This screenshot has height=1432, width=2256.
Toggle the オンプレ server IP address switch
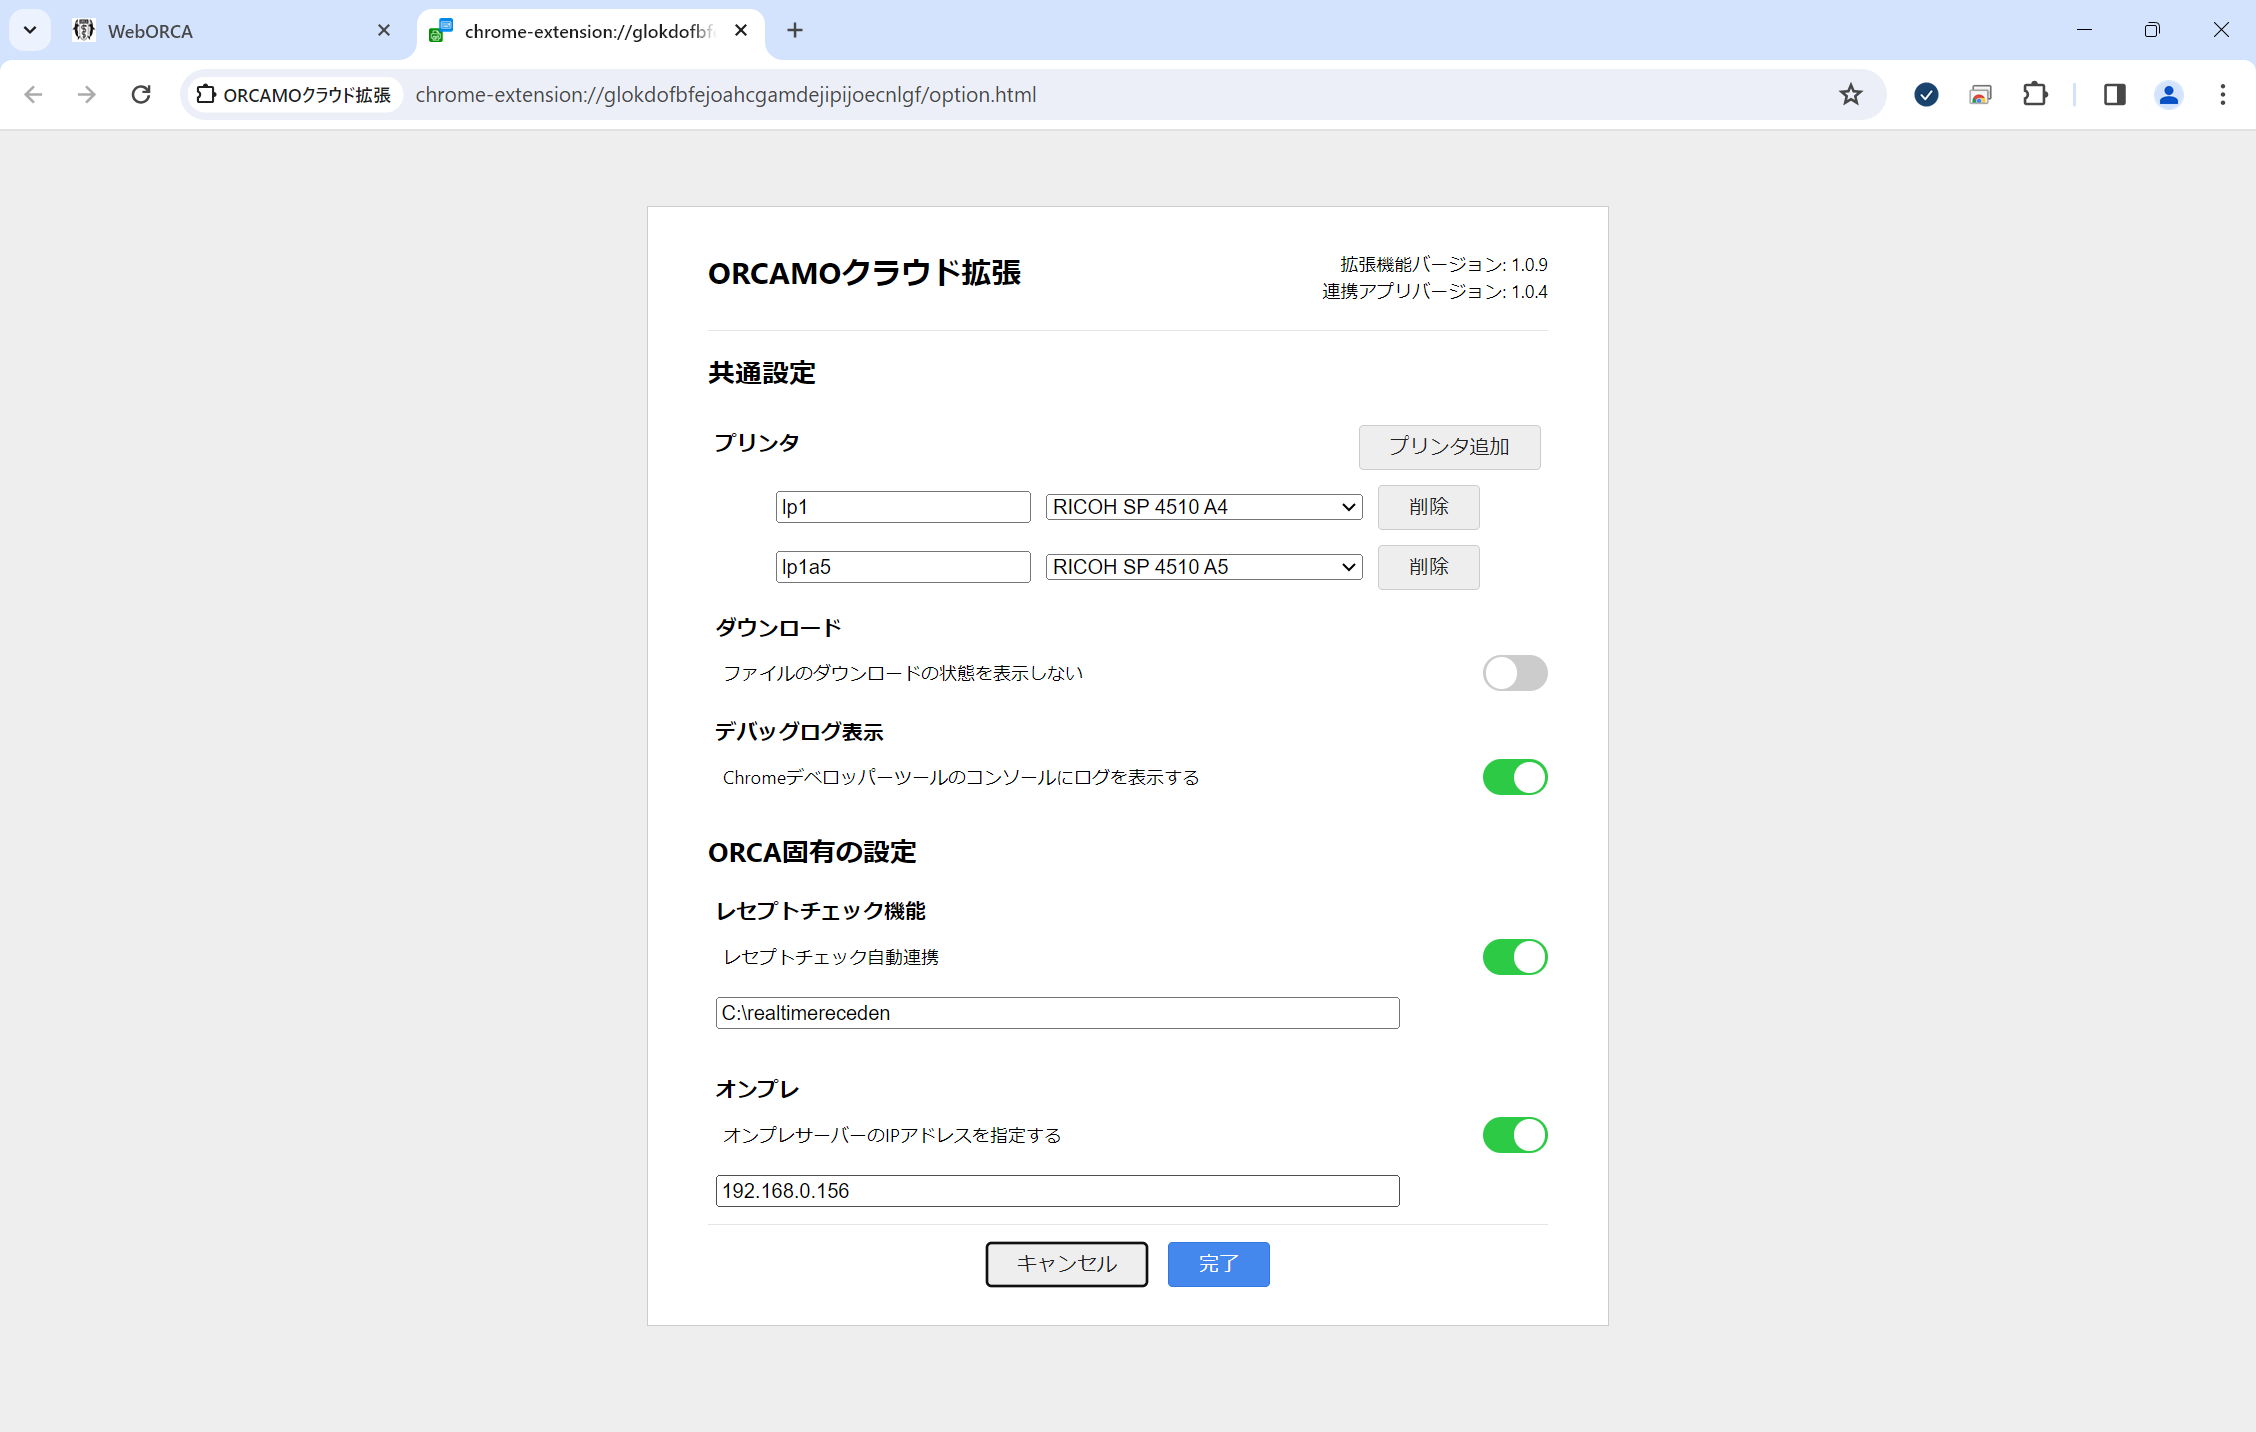point(1514,1135)
